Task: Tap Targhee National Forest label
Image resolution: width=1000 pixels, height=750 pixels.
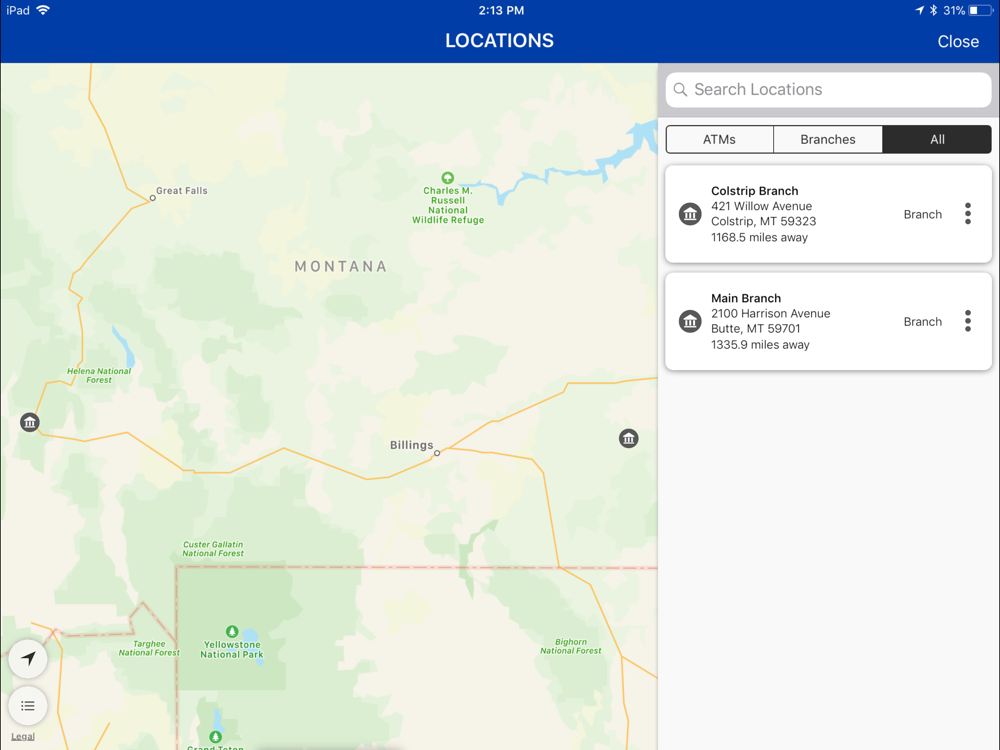Action: 149,648
